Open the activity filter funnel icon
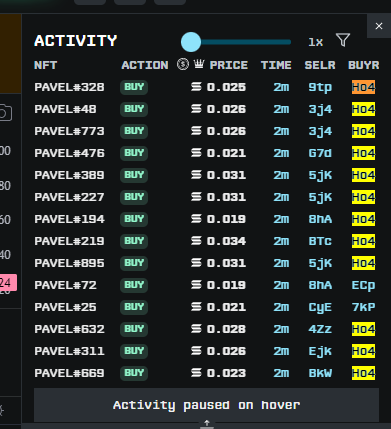Viewport: 391px width, 429px height. point(343,40)
